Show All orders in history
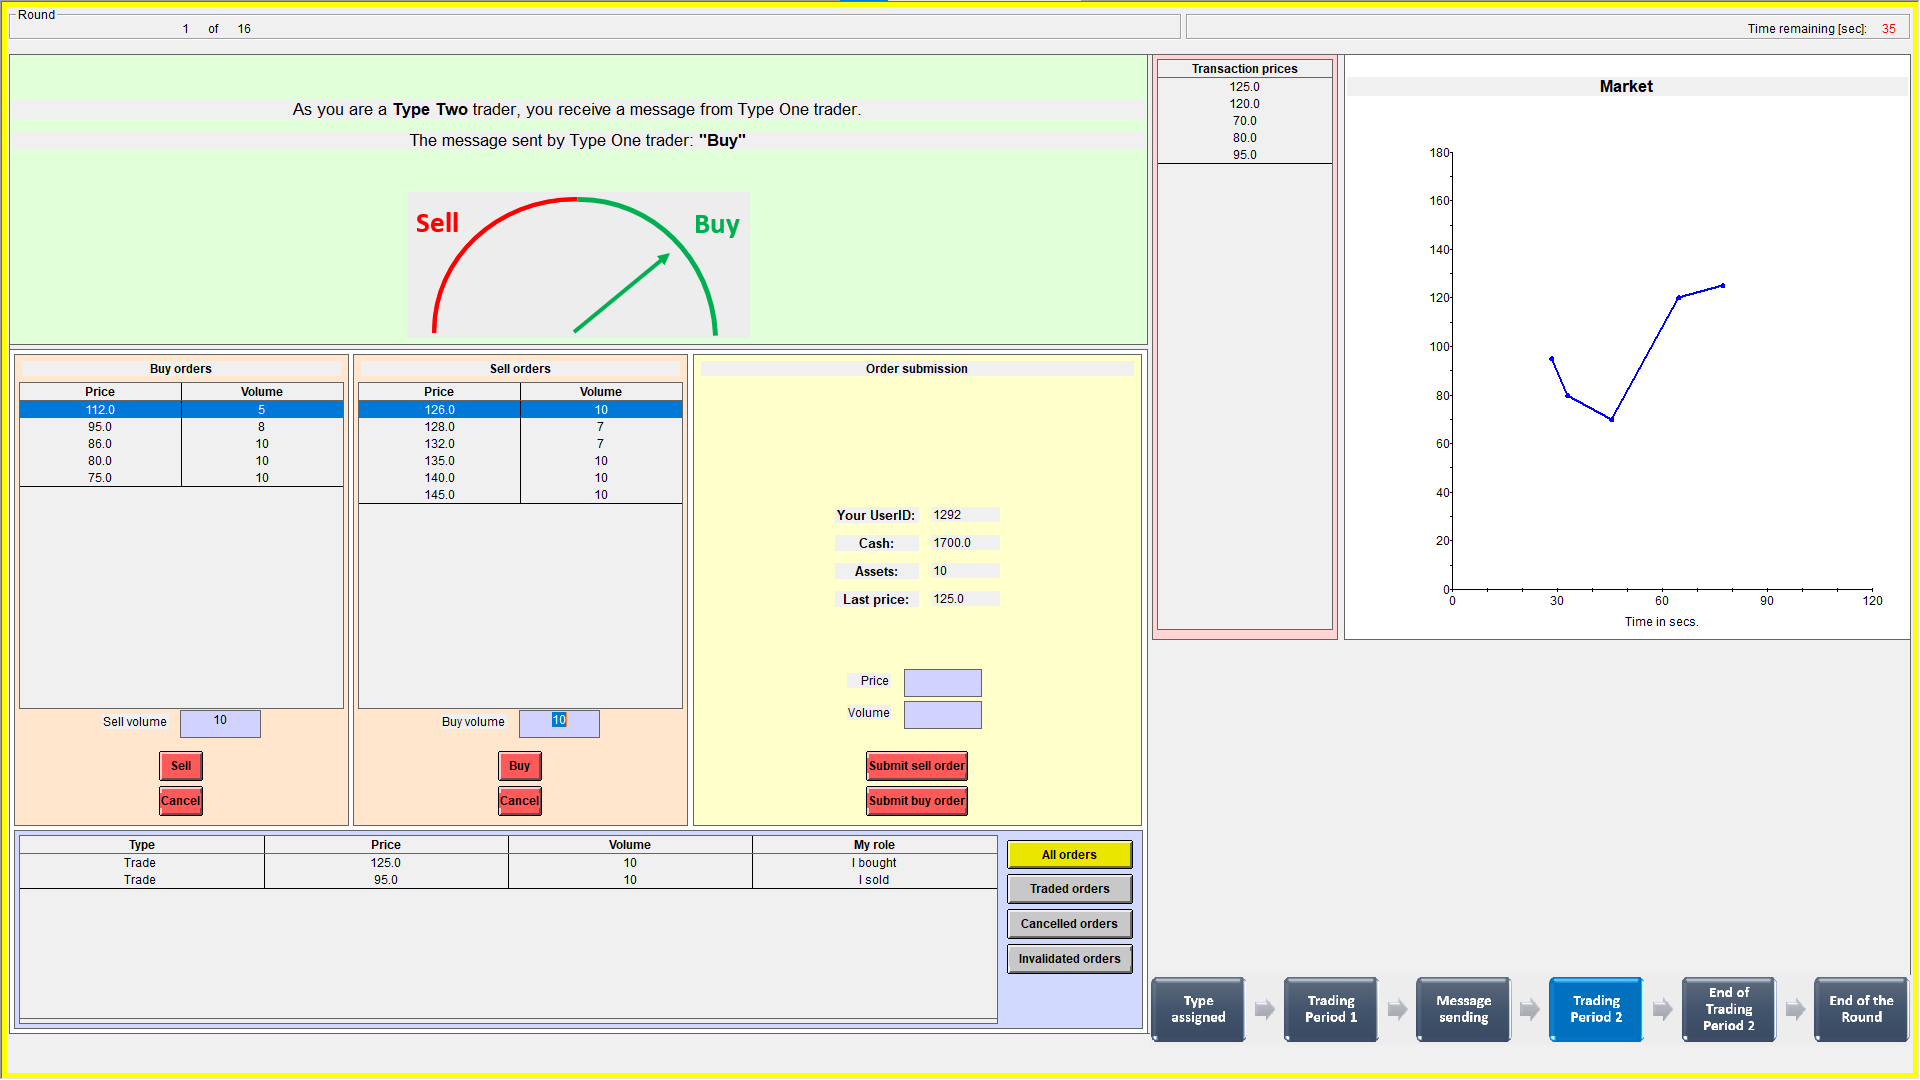The height and width of the screenshot is (1080, 1920). tap(1069, 855)
